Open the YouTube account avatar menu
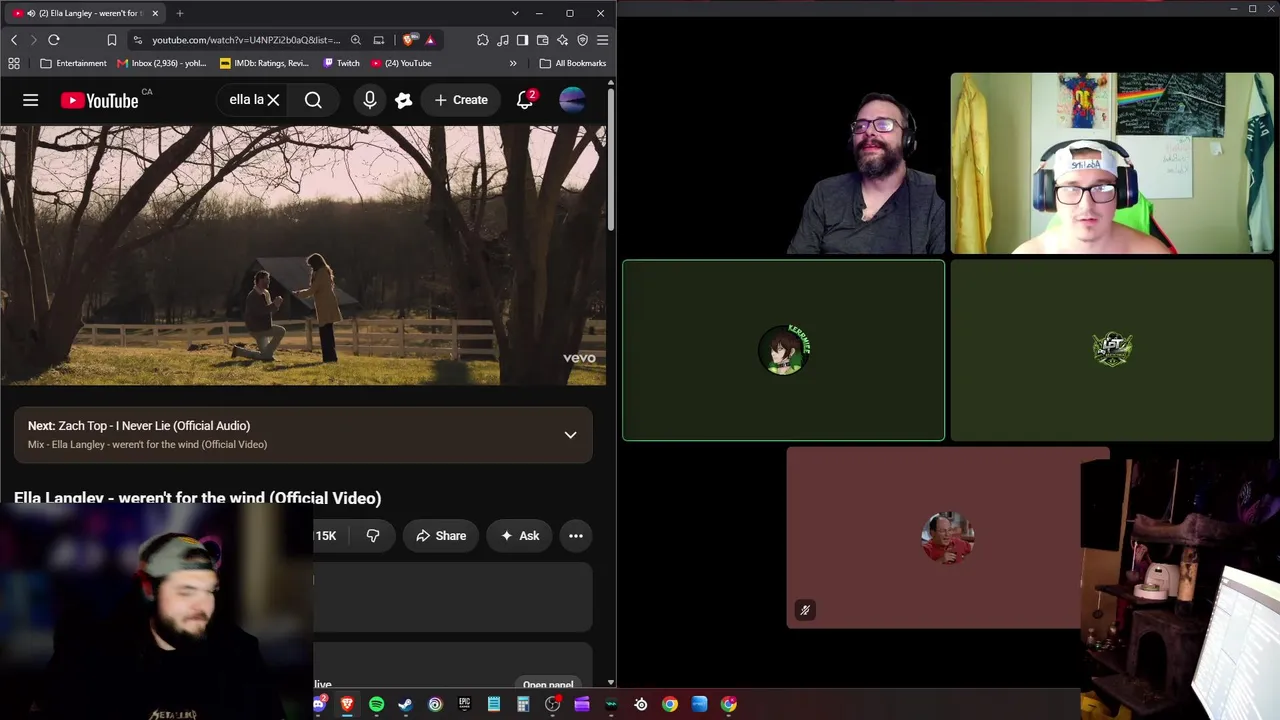The height and width of the screenshot is (720, 1280). pos(572,100)
